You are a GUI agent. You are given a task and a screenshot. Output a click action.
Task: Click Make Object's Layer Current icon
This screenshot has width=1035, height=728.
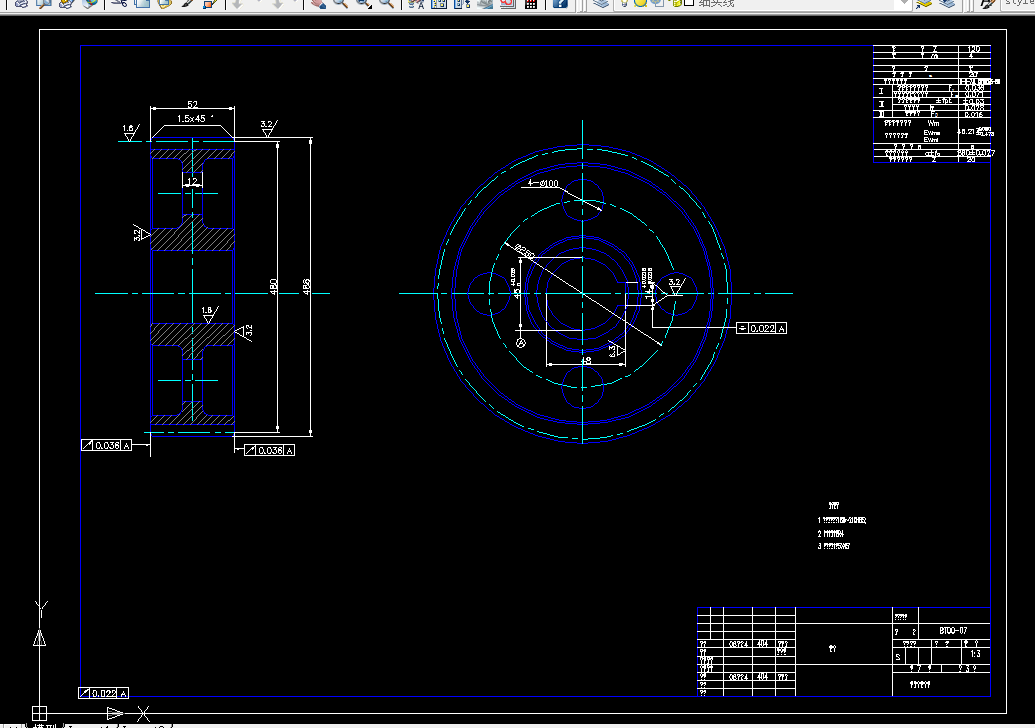point(924,3)
